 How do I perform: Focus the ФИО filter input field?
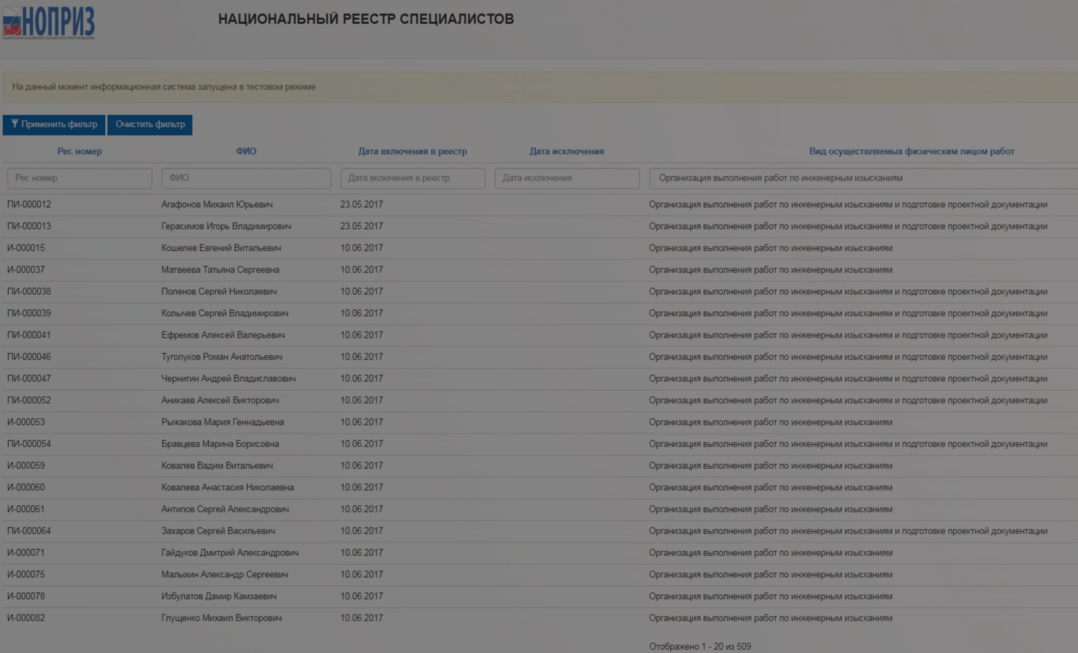click(x=246, y=178)
